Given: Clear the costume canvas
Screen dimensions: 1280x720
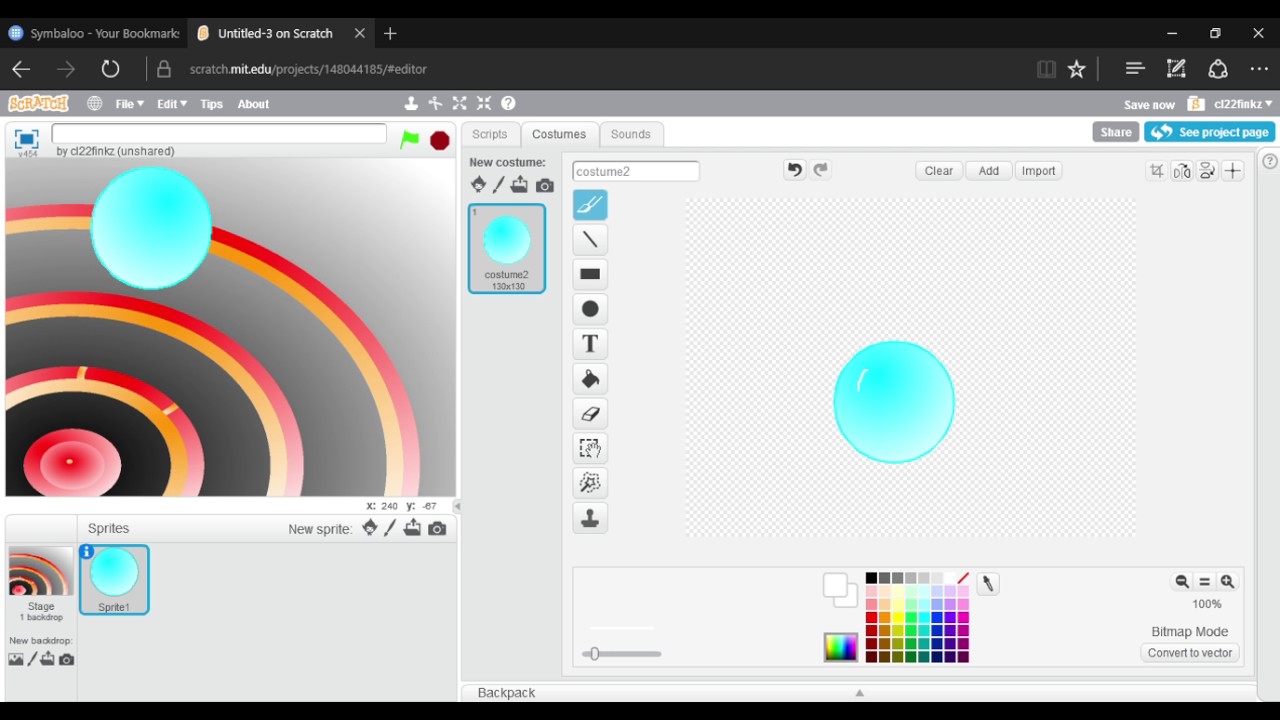Looking at the screenshot, I should click(x=939, y=171).
